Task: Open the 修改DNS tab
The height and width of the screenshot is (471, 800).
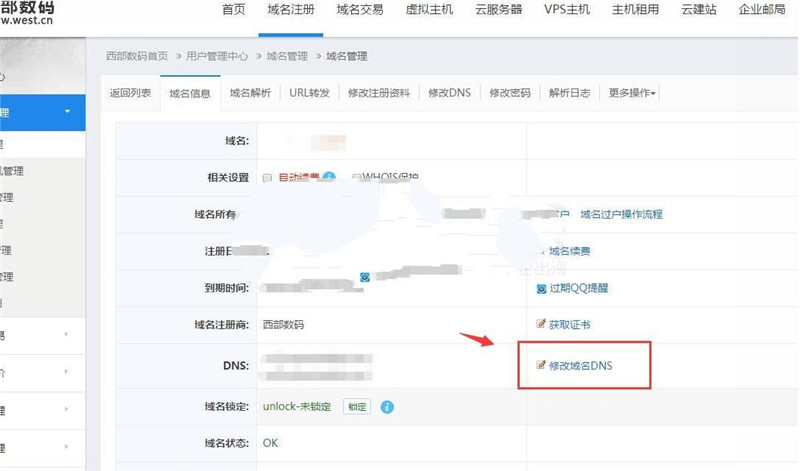Action: tap(449, 93)
